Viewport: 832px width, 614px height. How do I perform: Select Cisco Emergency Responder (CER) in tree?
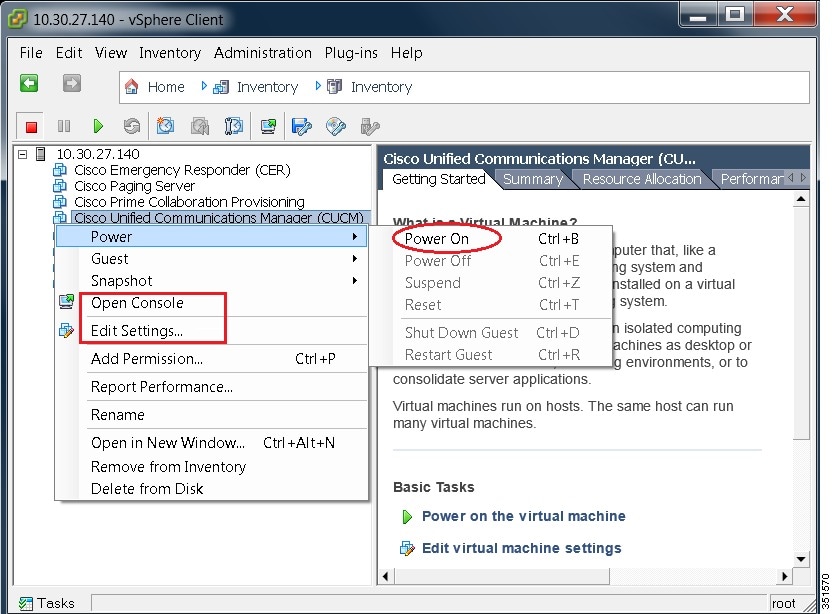[x=182, y=170]
